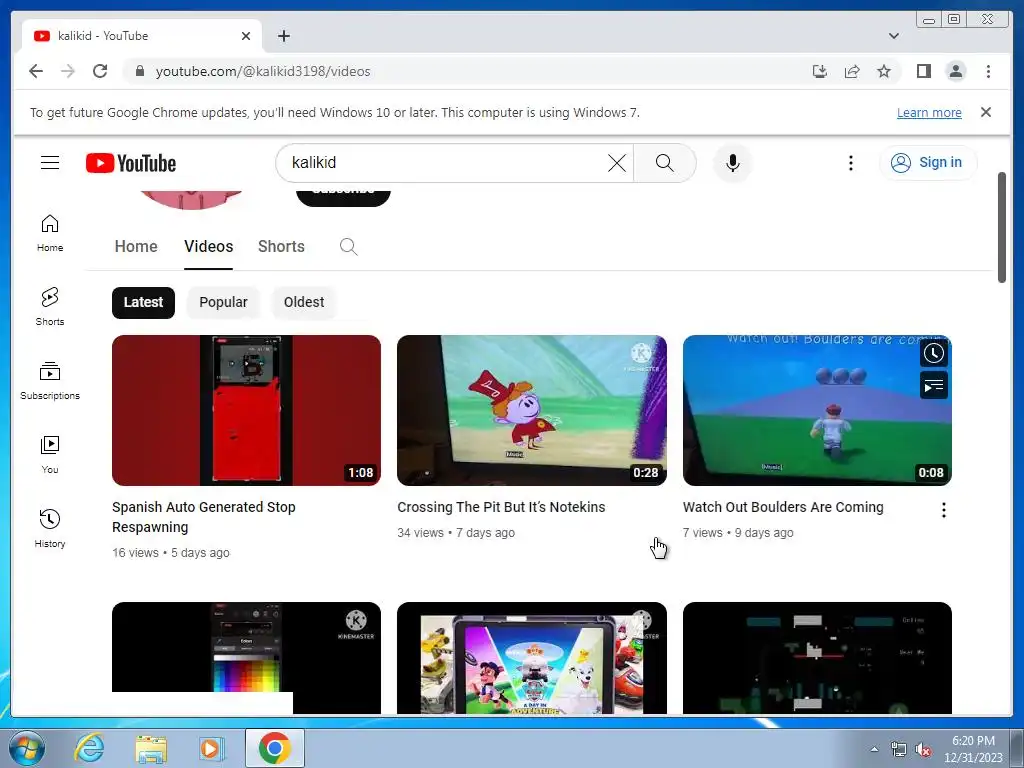
Task: Sort videos by Popular
Action: click(x=223, y=302)
